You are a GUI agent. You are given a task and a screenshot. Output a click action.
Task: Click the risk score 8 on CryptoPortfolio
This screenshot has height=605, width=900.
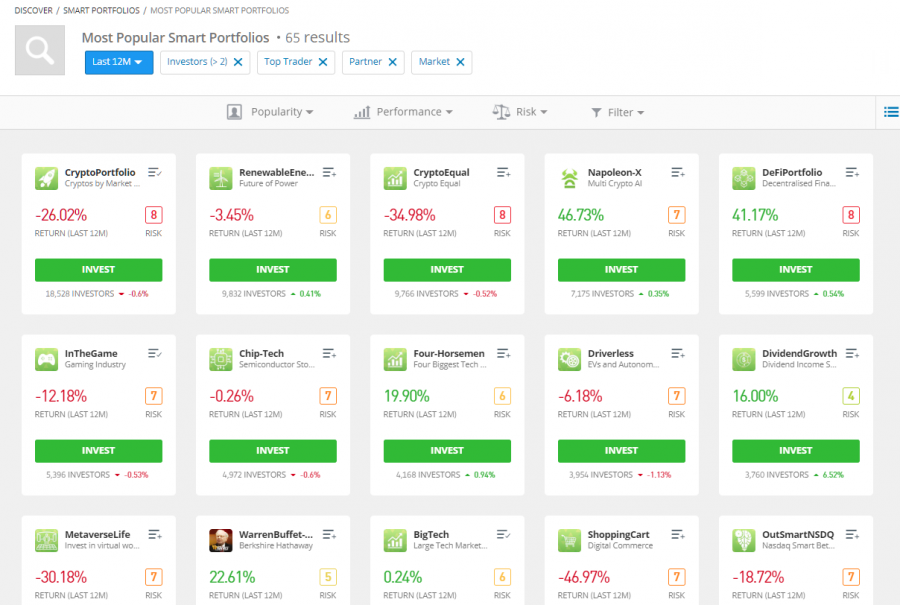154,215
